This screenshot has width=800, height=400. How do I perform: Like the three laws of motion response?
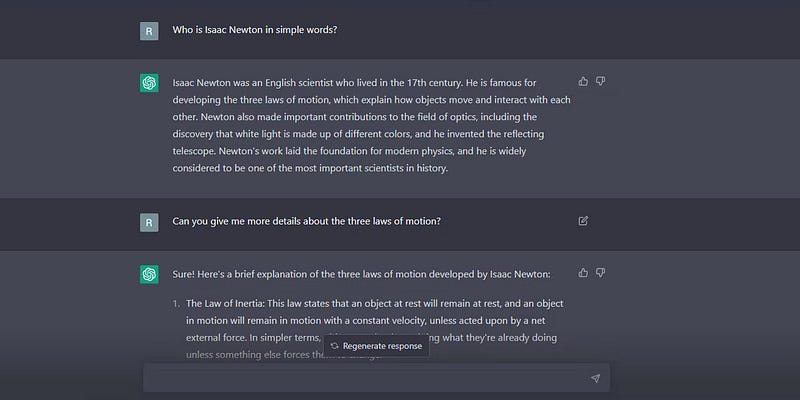pyautogui.click(x=583, y=272)
